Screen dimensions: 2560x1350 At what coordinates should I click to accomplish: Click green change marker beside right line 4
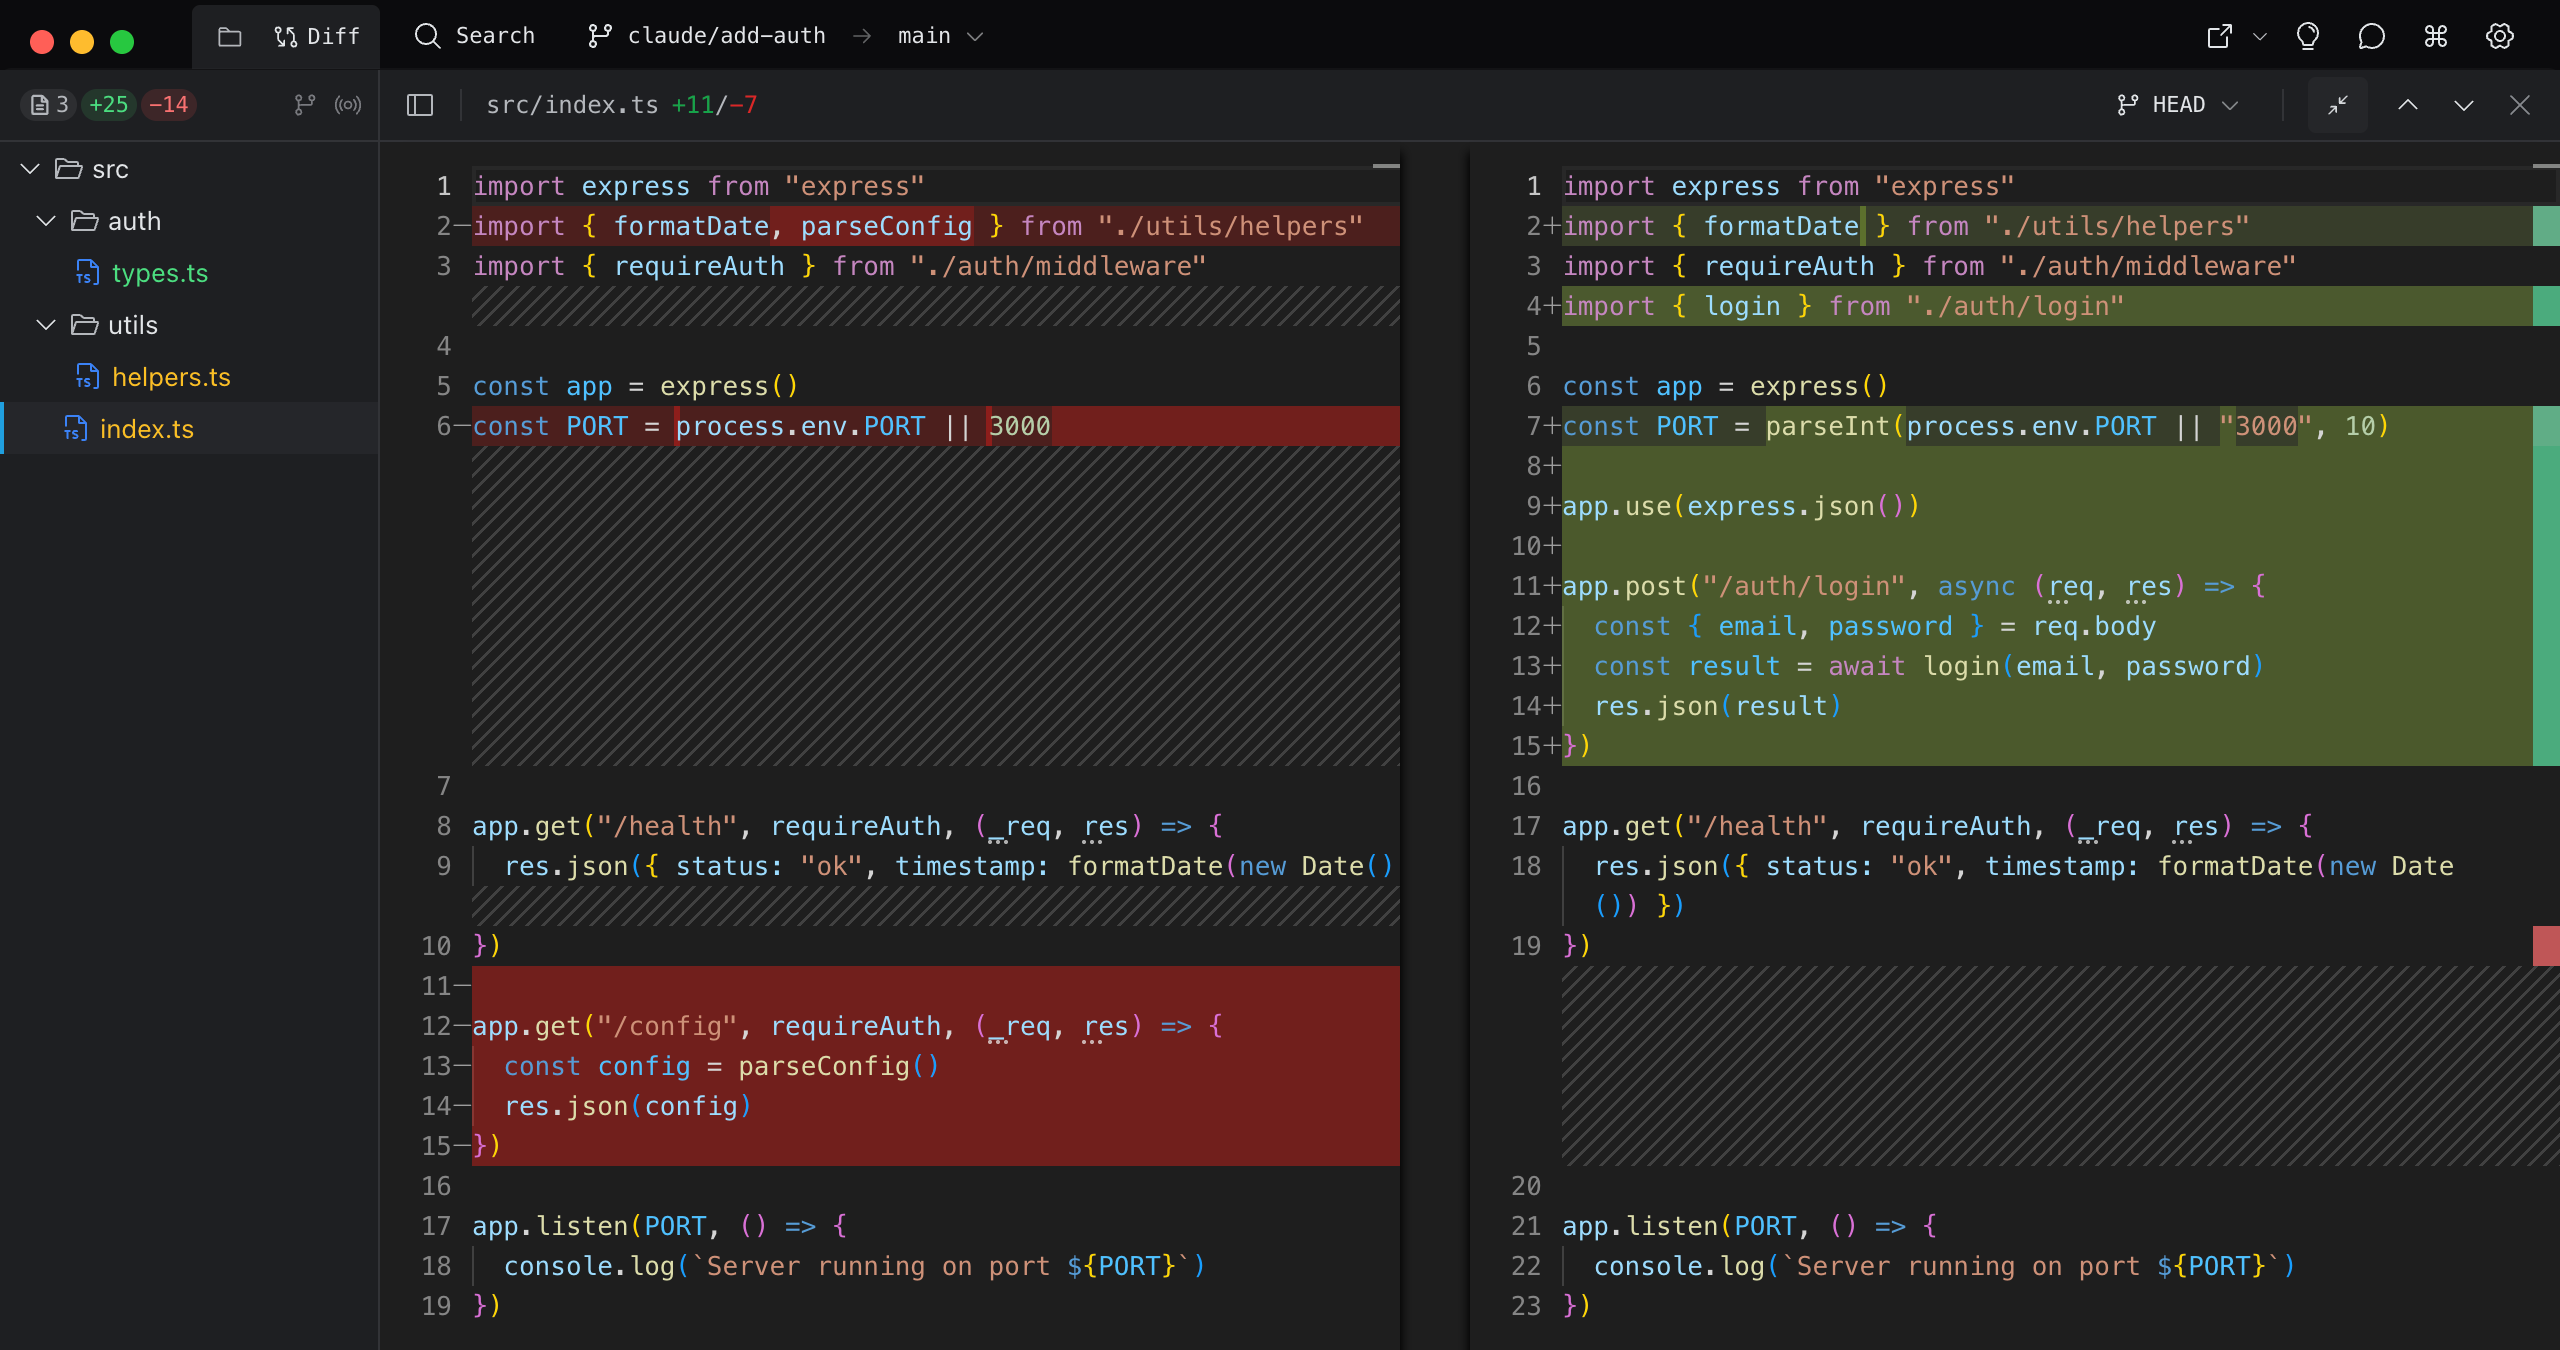pos(2546,306)
